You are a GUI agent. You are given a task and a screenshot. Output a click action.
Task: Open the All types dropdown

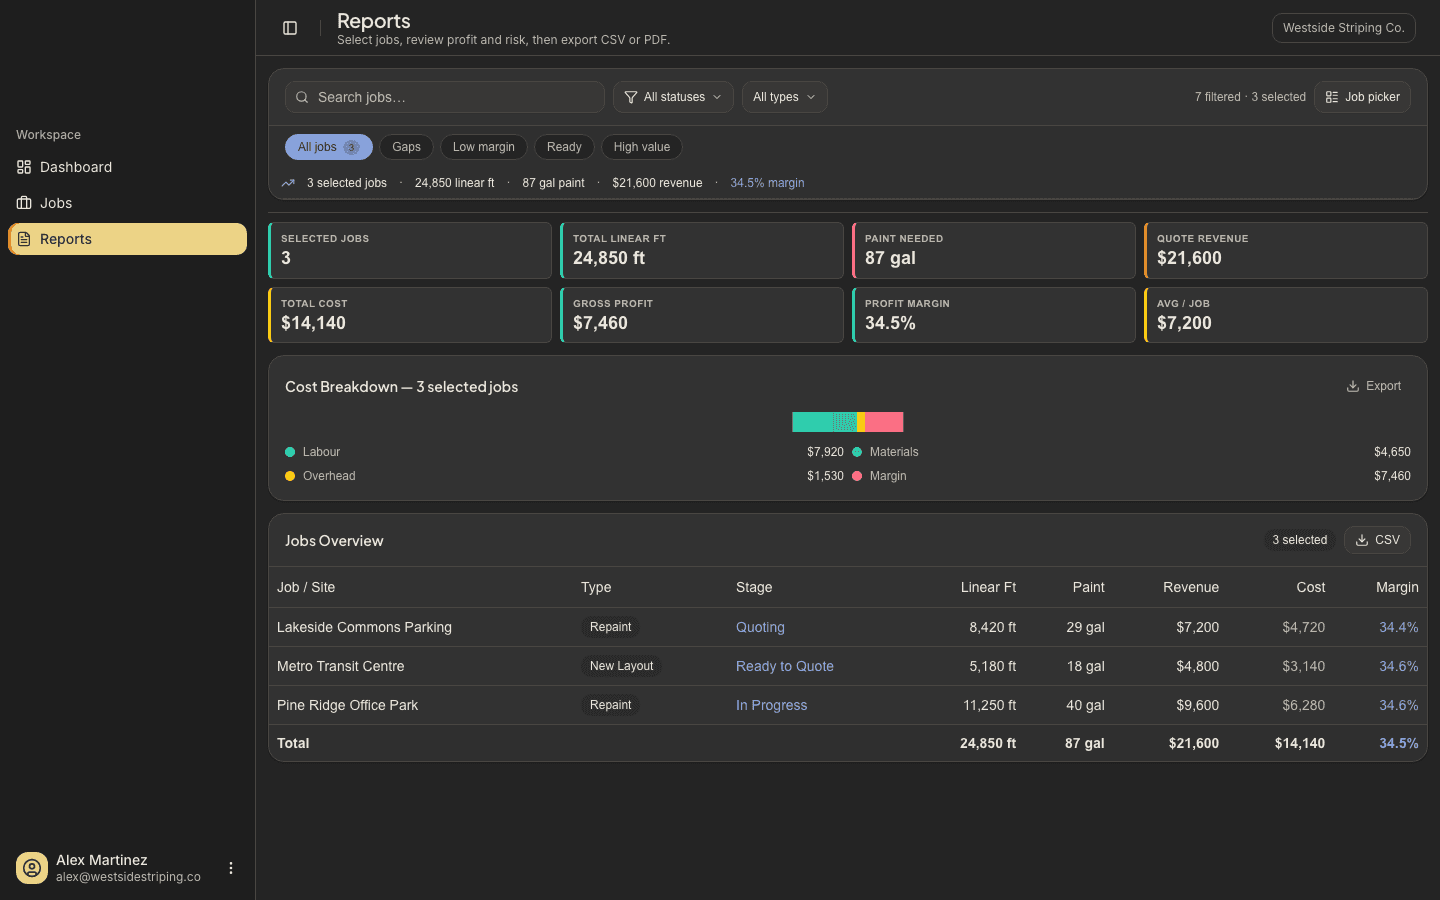pyautogui.click(x=785, y=97)
